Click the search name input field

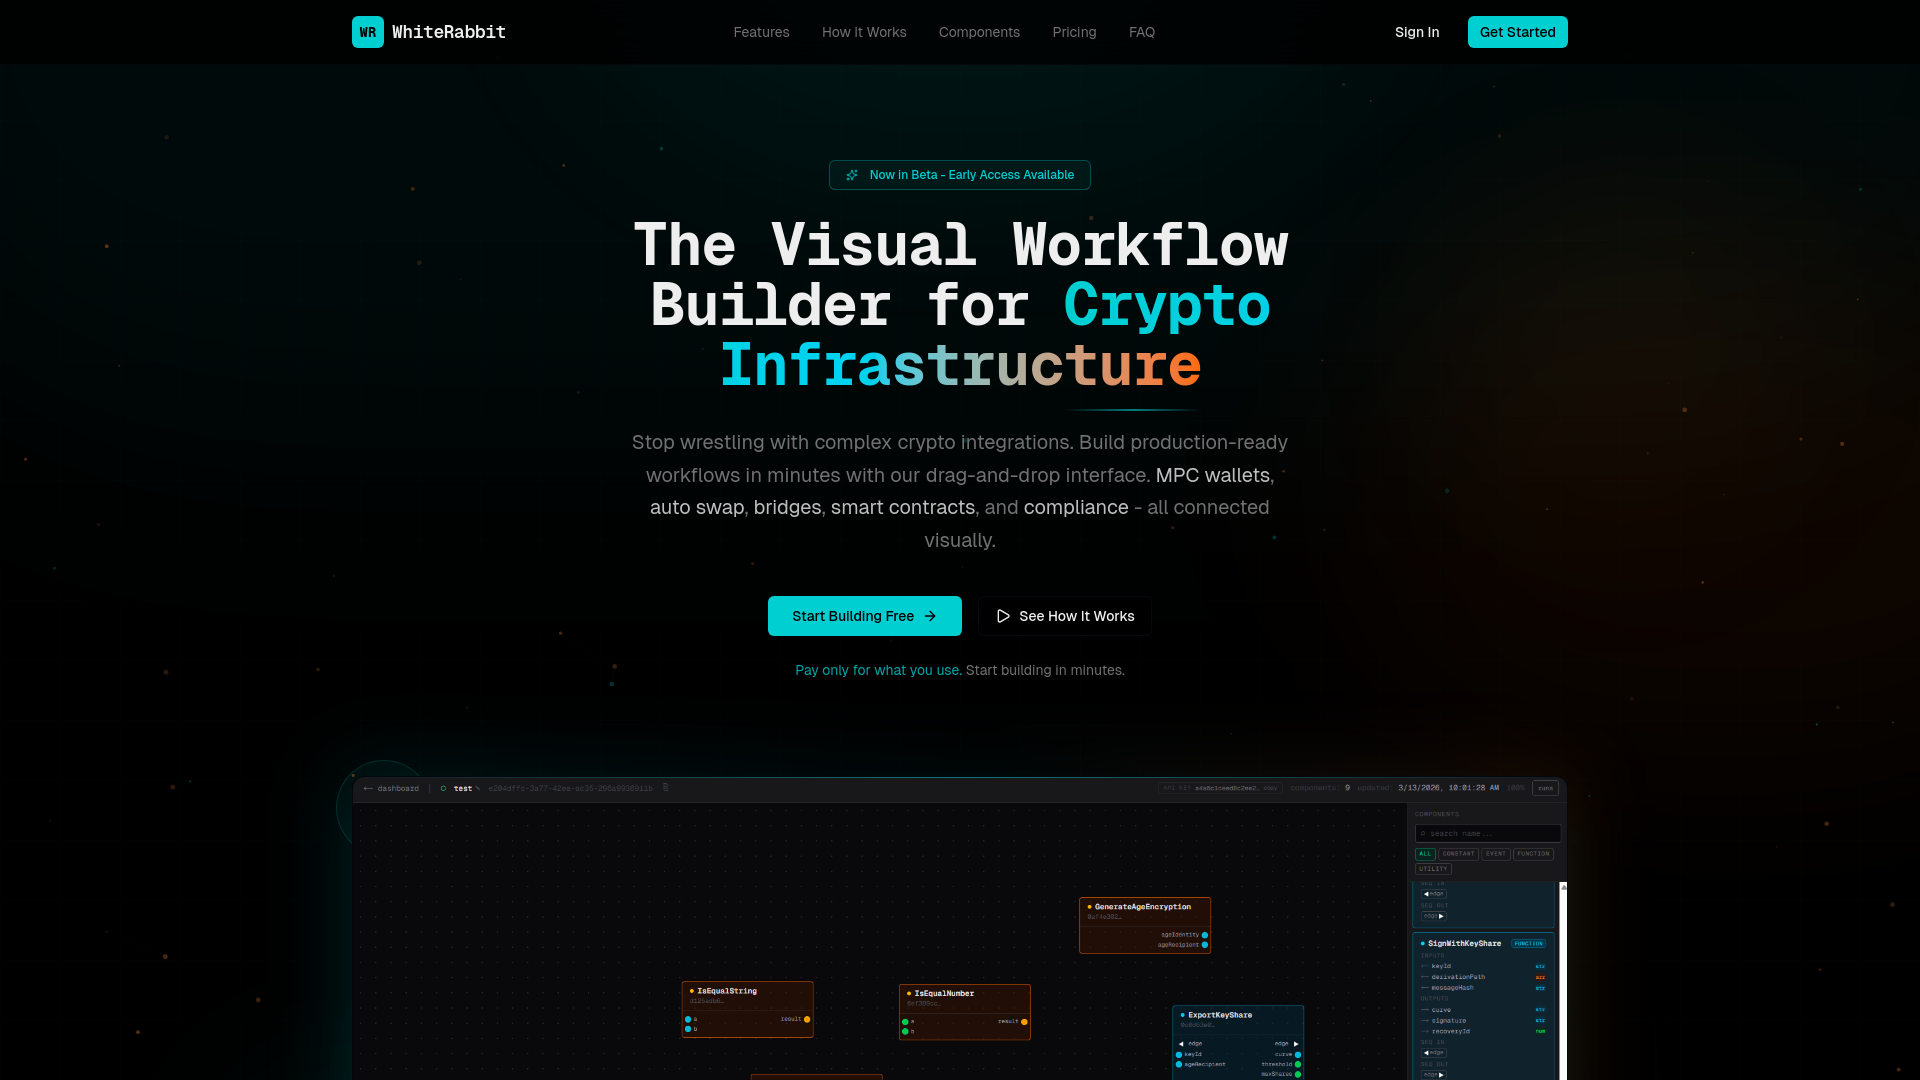(x=1488, y=833)
